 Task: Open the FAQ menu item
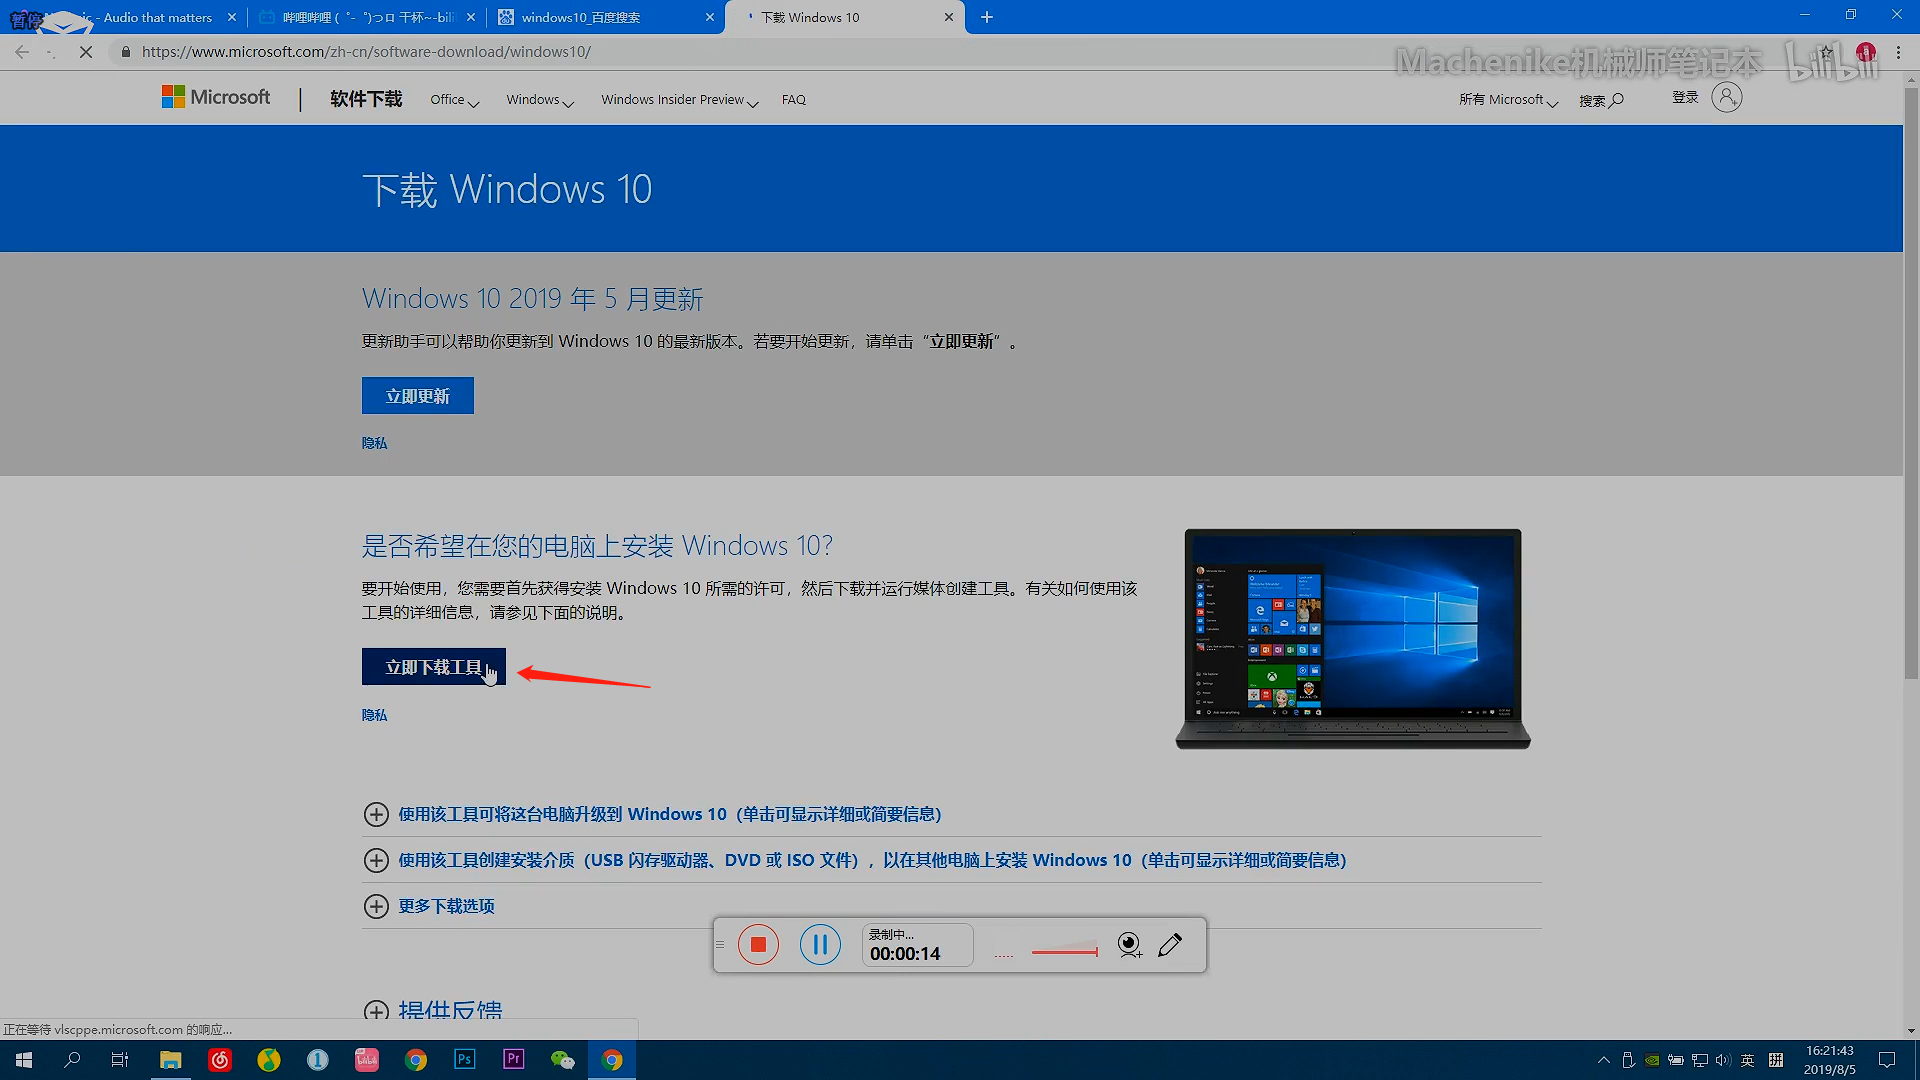pos(794,100)
